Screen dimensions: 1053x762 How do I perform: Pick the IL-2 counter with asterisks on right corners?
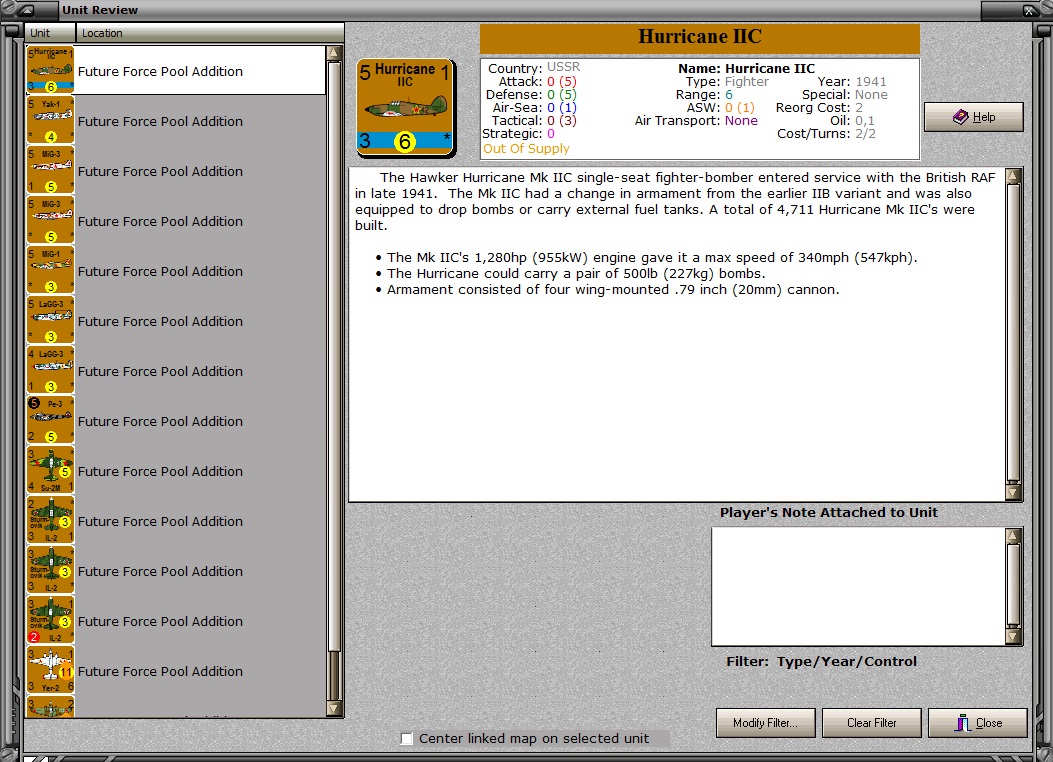tap(50, 571)
